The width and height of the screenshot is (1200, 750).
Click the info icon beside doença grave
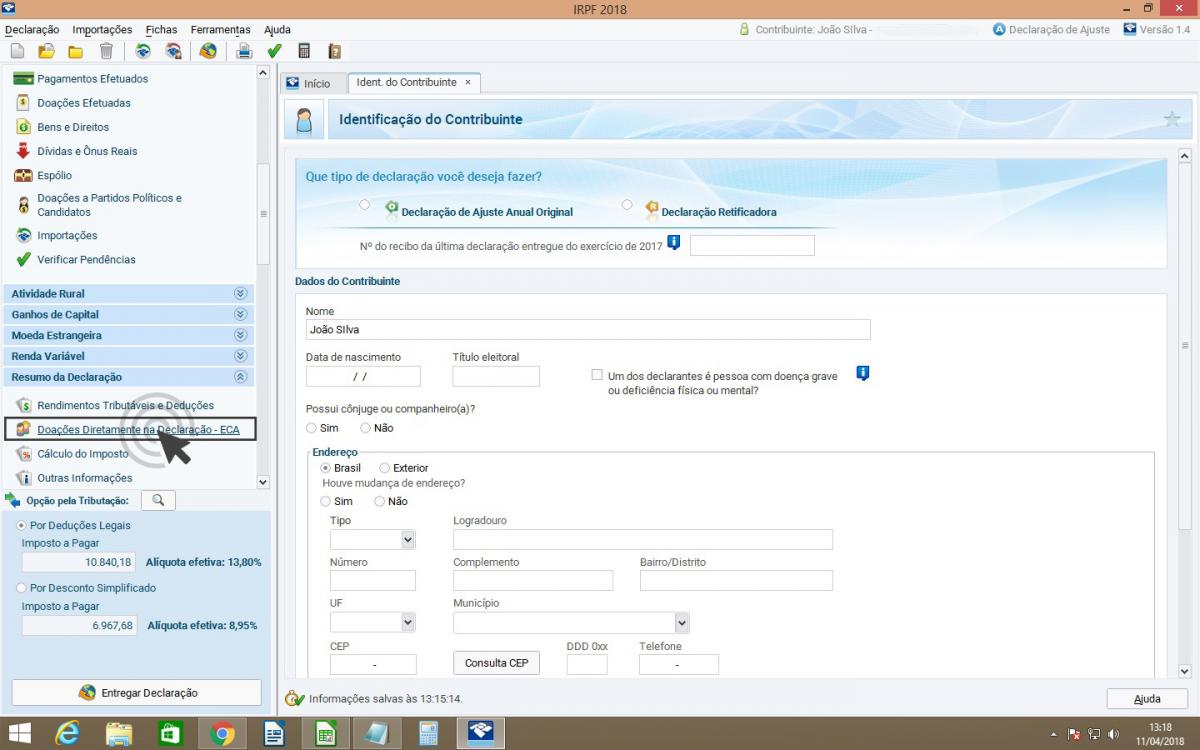pyautogui.click(x=862, y=373)
